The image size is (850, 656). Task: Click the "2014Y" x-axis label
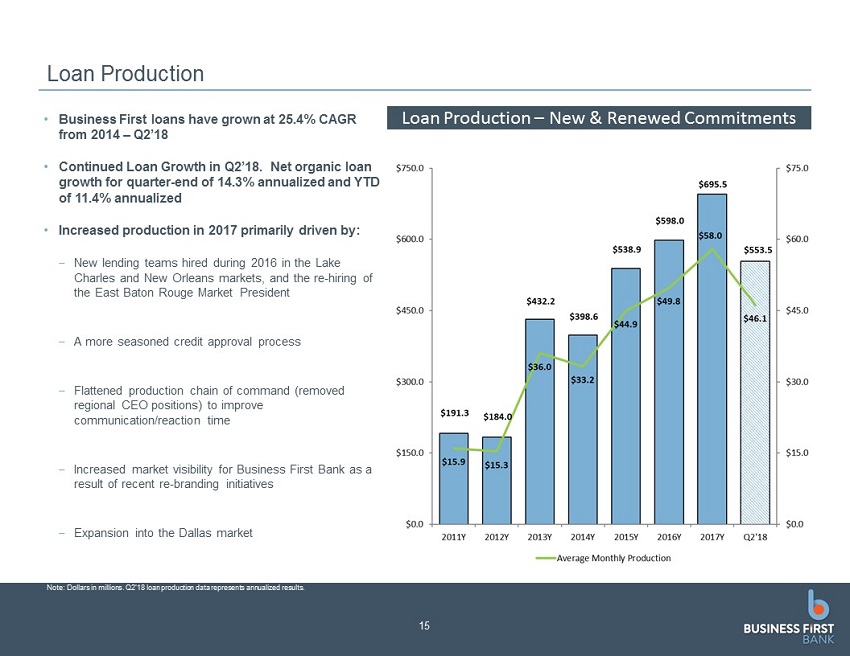click(583, 537)
